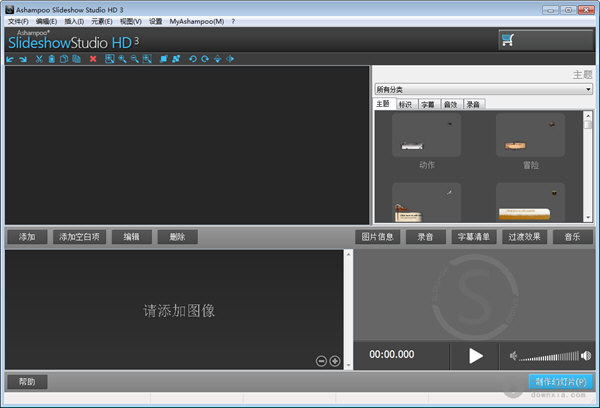Image resolution: width=600 pixels, height=408 pixels.
Task: Open the 所有分类 category dropdown
Action: pos(483,90)
